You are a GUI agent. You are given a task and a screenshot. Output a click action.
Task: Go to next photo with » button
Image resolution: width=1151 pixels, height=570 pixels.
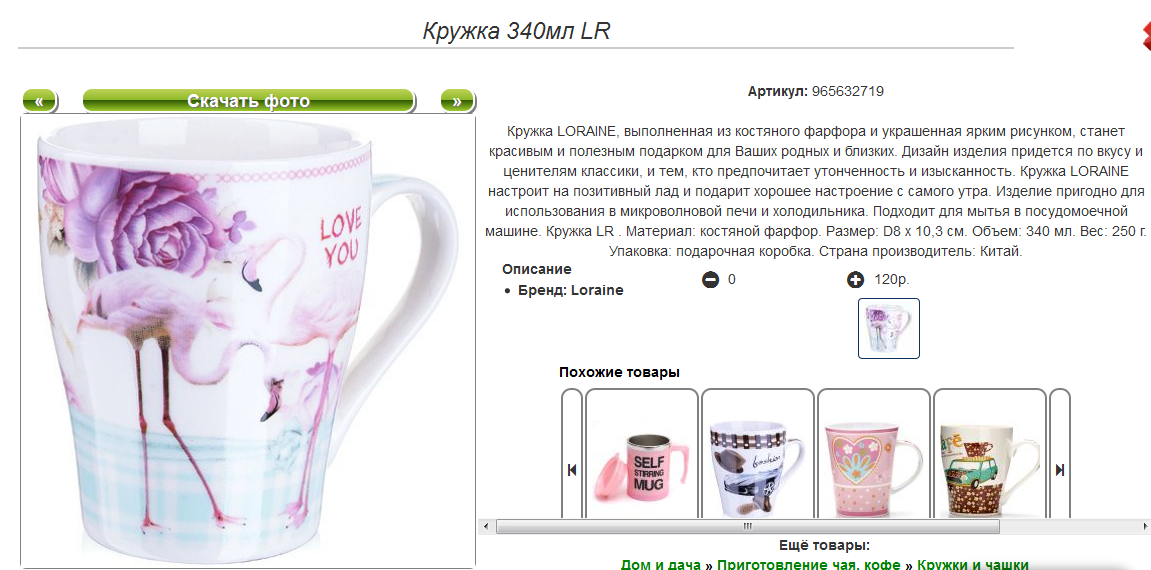pyautogui.click(x=457, y=101)
